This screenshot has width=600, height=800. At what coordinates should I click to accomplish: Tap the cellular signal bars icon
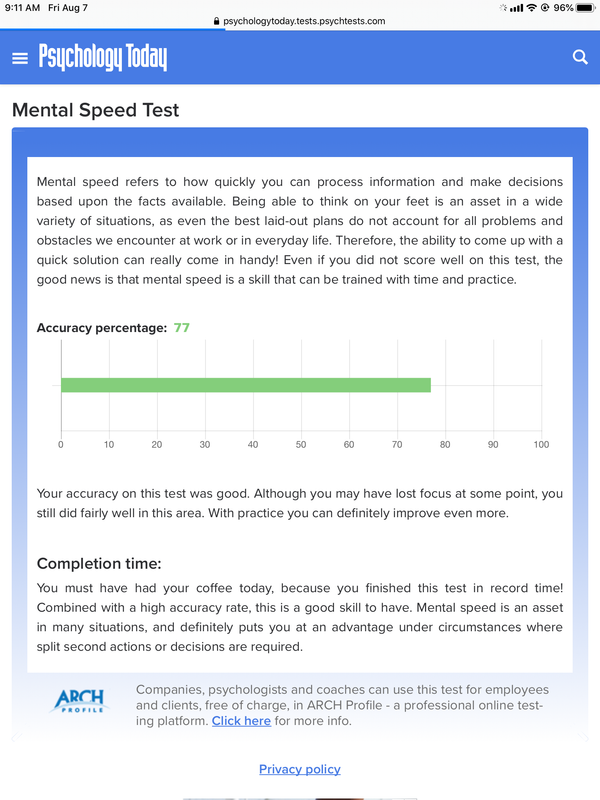click(x=517, y=8)
